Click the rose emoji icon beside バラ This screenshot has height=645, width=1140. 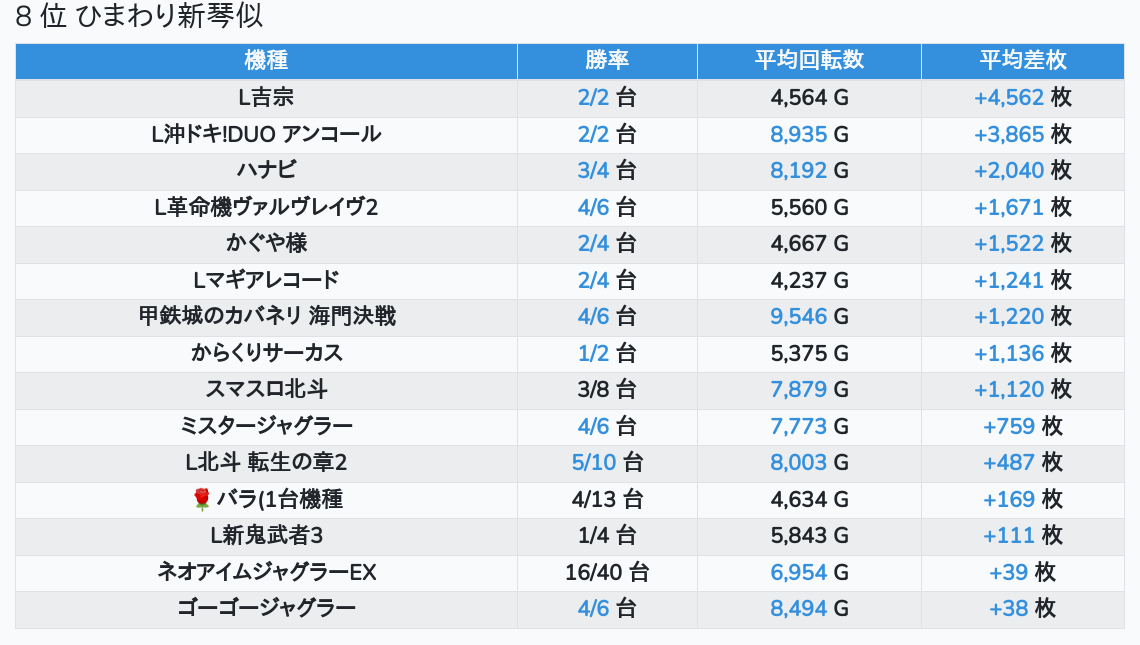(202, 499)
